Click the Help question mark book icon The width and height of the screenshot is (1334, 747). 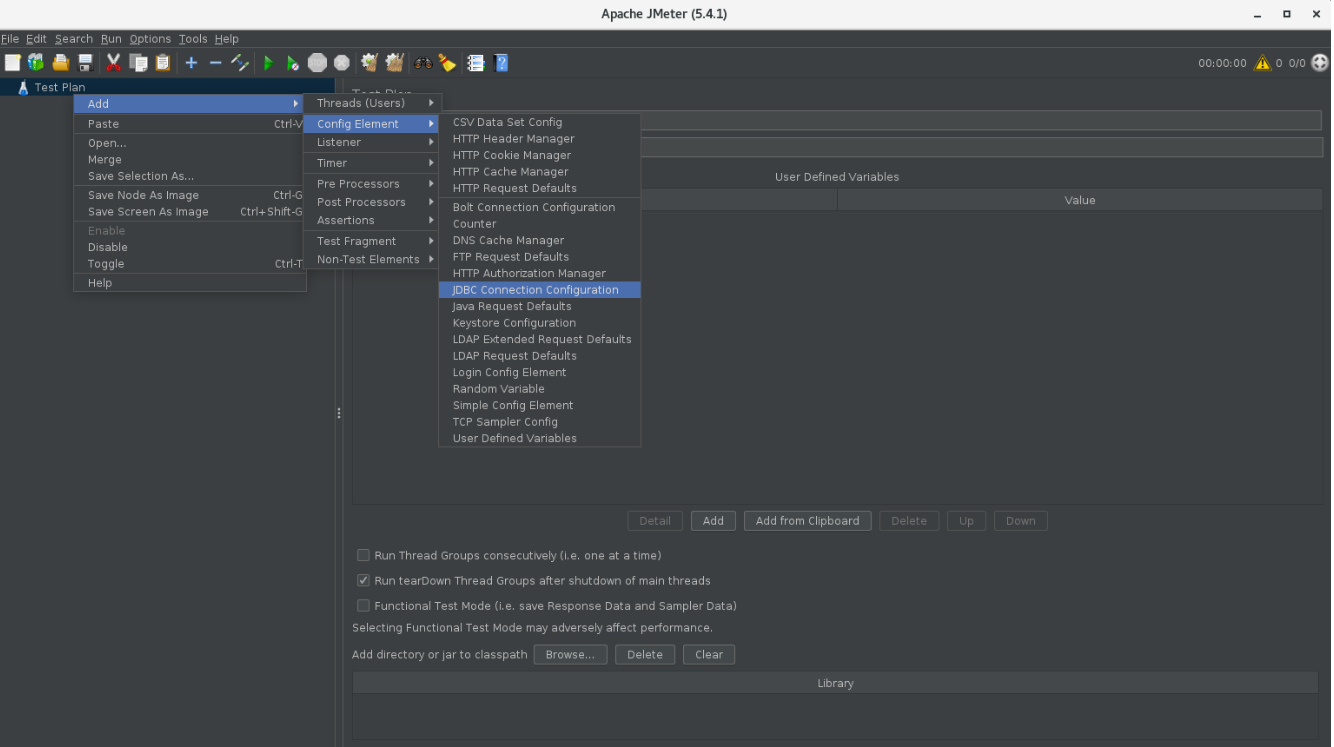click(x=501, y=63)
